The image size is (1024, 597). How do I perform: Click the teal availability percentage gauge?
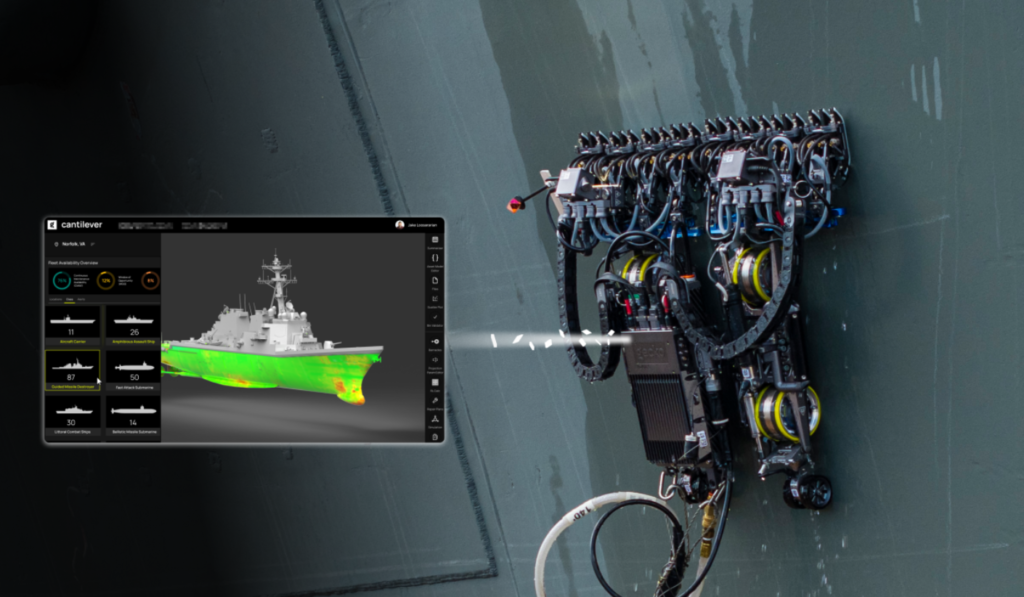61,280
